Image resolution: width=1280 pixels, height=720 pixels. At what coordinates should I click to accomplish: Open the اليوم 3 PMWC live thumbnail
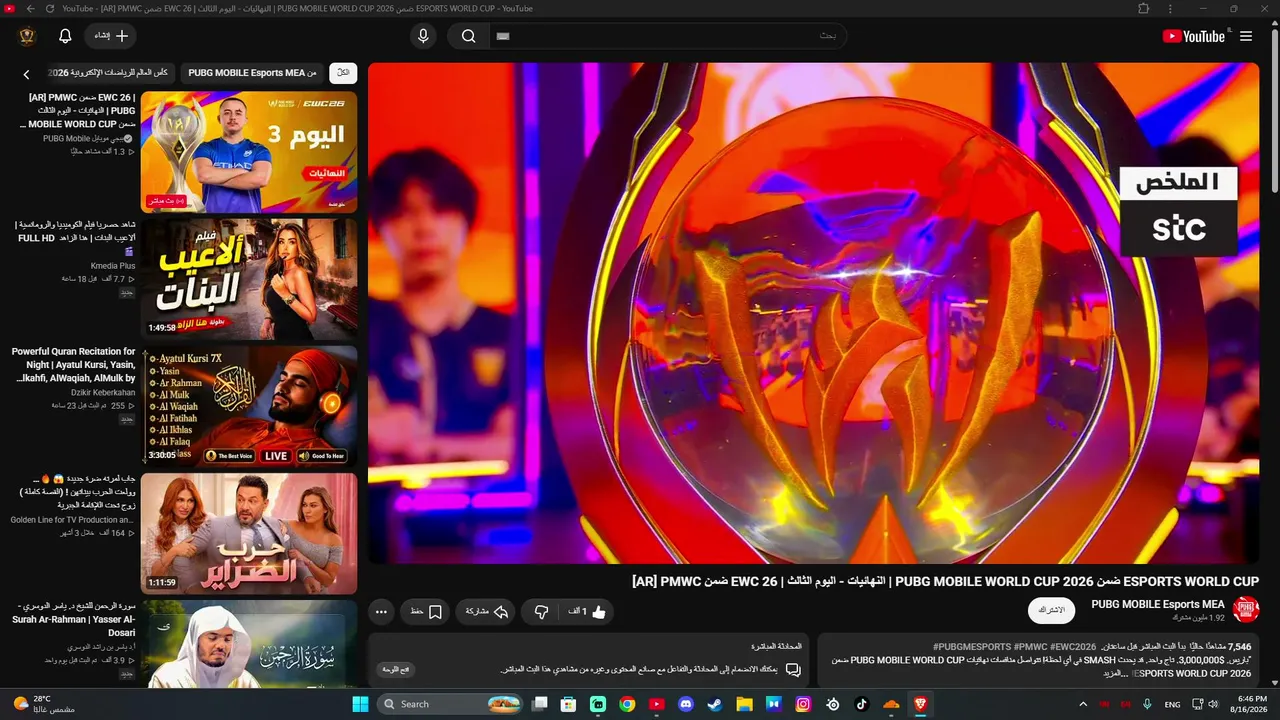(249, 152)
